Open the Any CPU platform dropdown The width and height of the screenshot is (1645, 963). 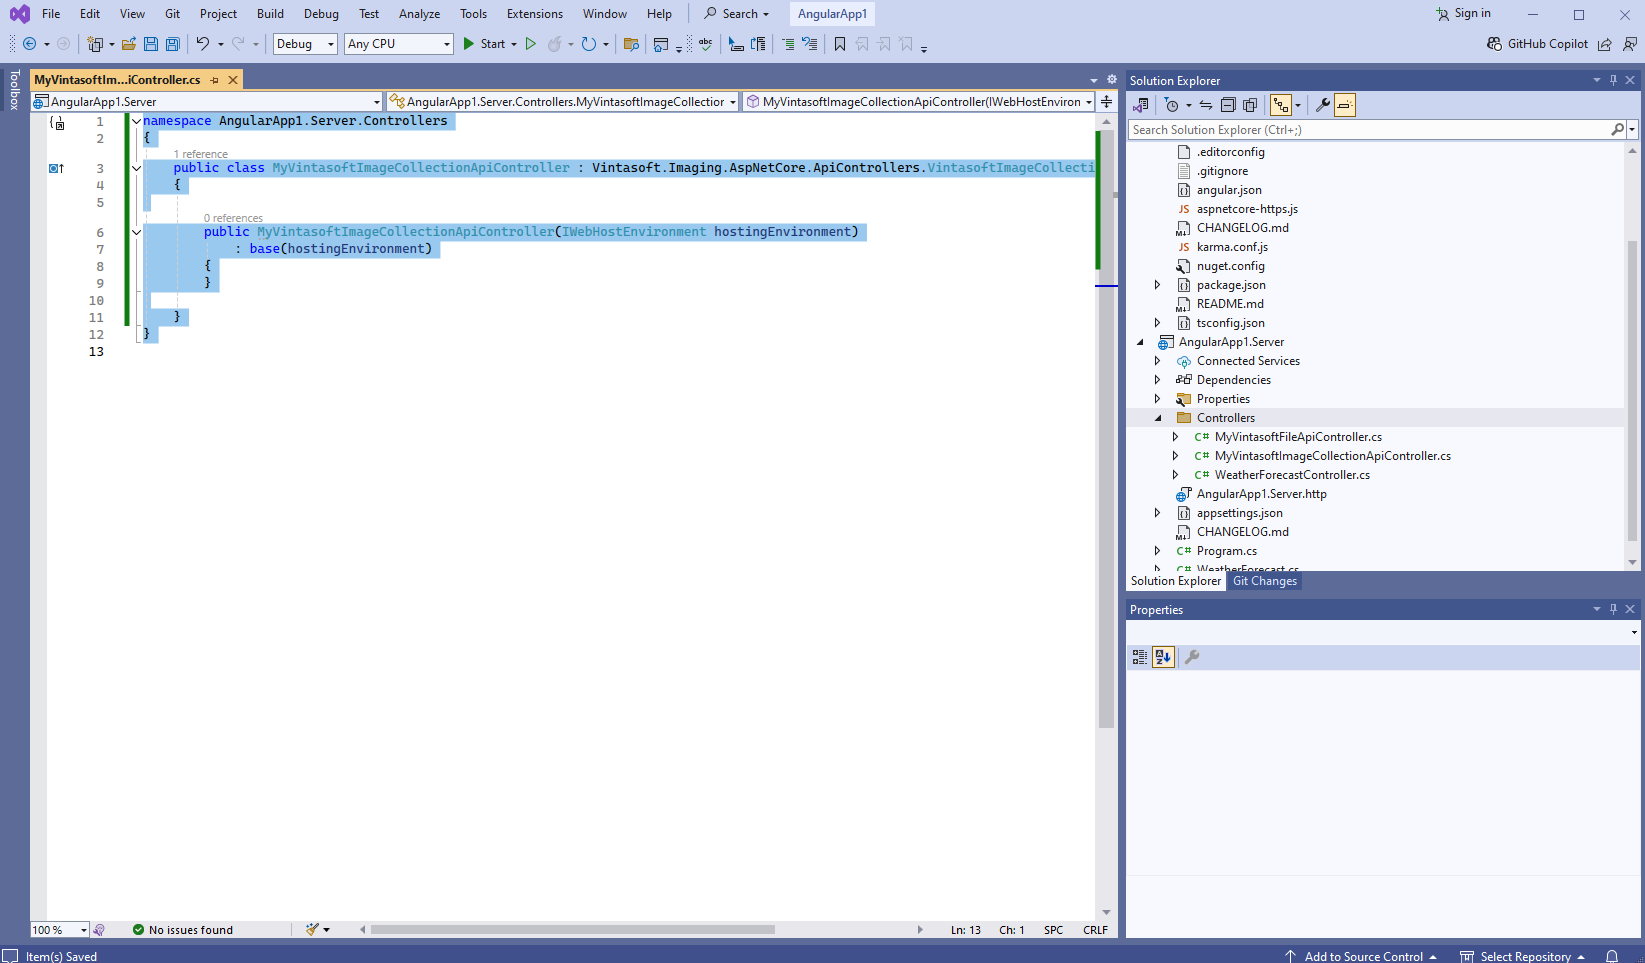pos(398,44)
